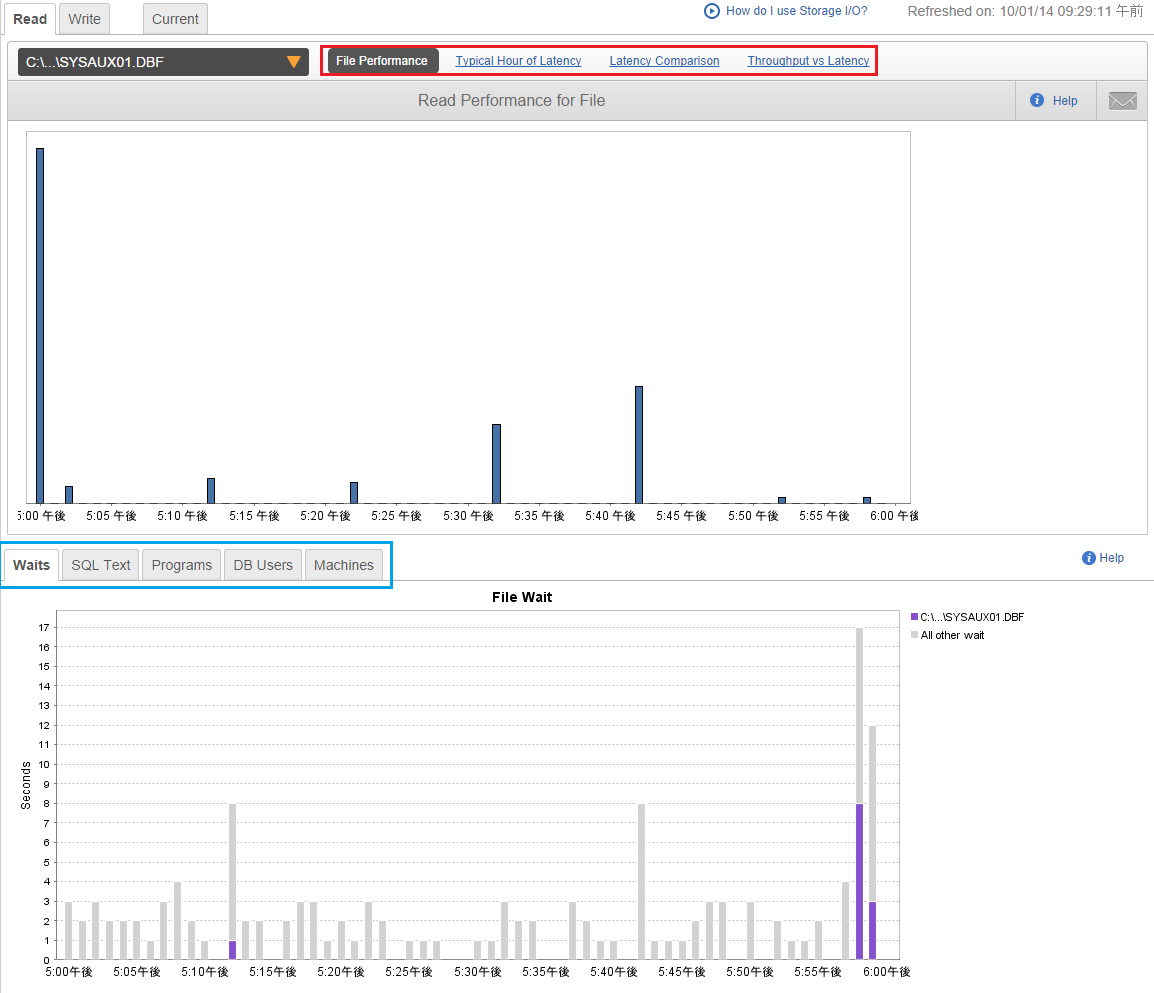Click 'All other wait' legend label
Viewport: 1154px width, 993px height.
(952, 635)
